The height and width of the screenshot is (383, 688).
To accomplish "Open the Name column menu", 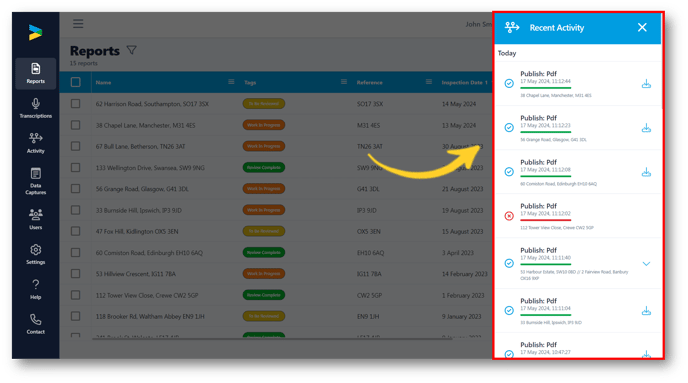I will 231,82.
